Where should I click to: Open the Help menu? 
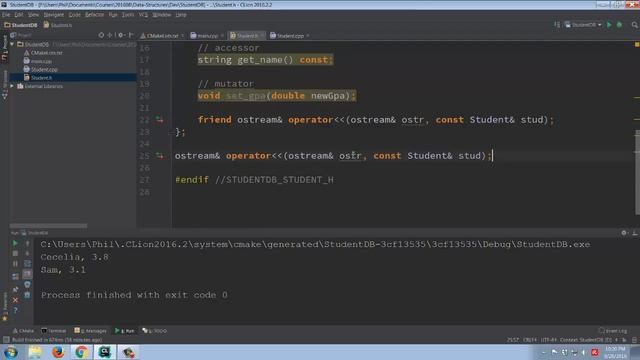click(181, 15)
